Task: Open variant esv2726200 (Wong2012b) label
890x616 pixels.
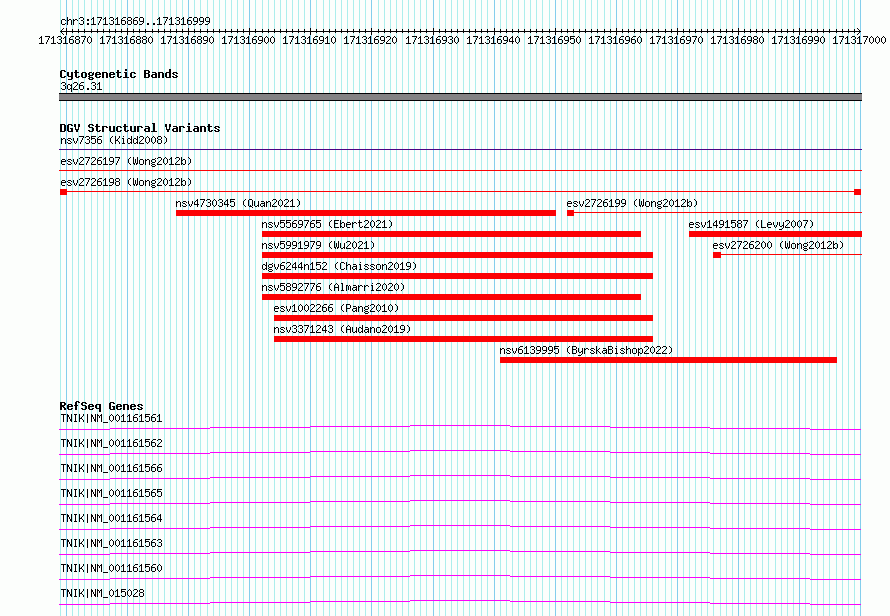Action: click(x=778, y=245)
